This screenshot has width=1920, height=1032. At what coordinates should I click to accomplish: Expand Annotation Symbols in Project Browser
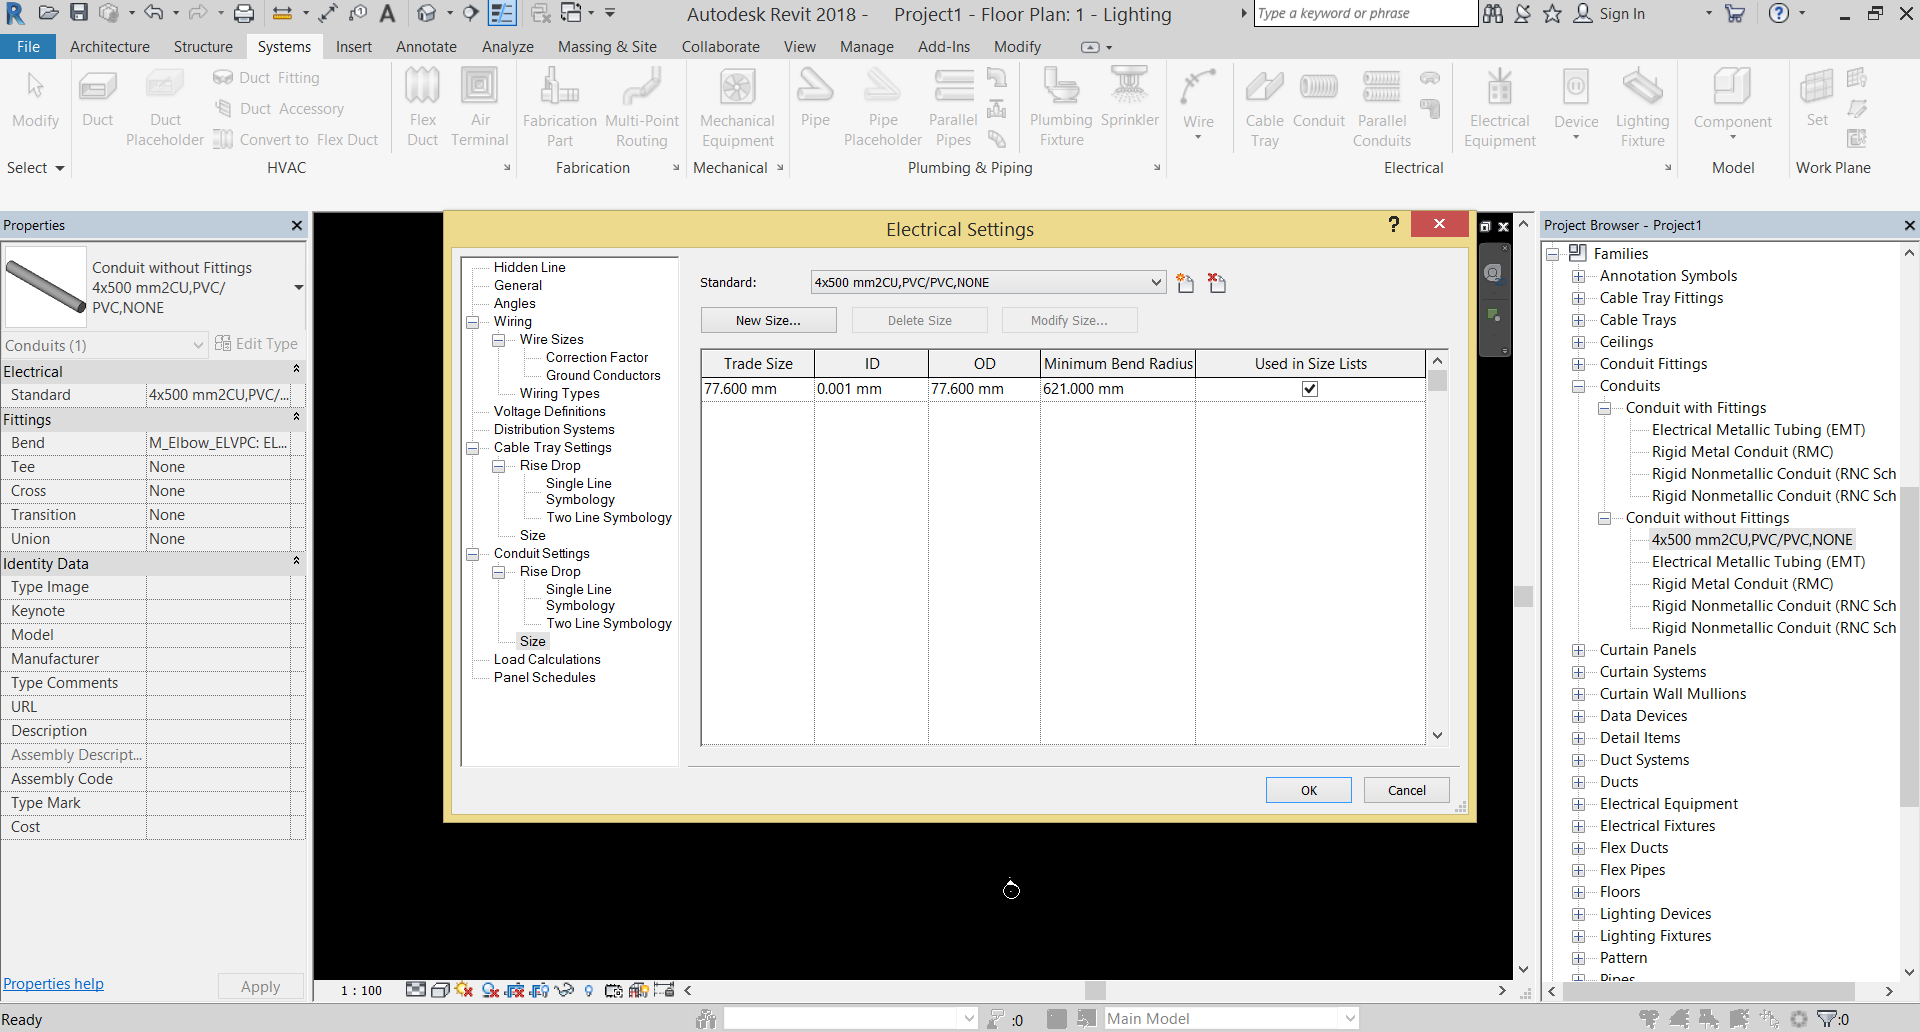(1579, 276)
